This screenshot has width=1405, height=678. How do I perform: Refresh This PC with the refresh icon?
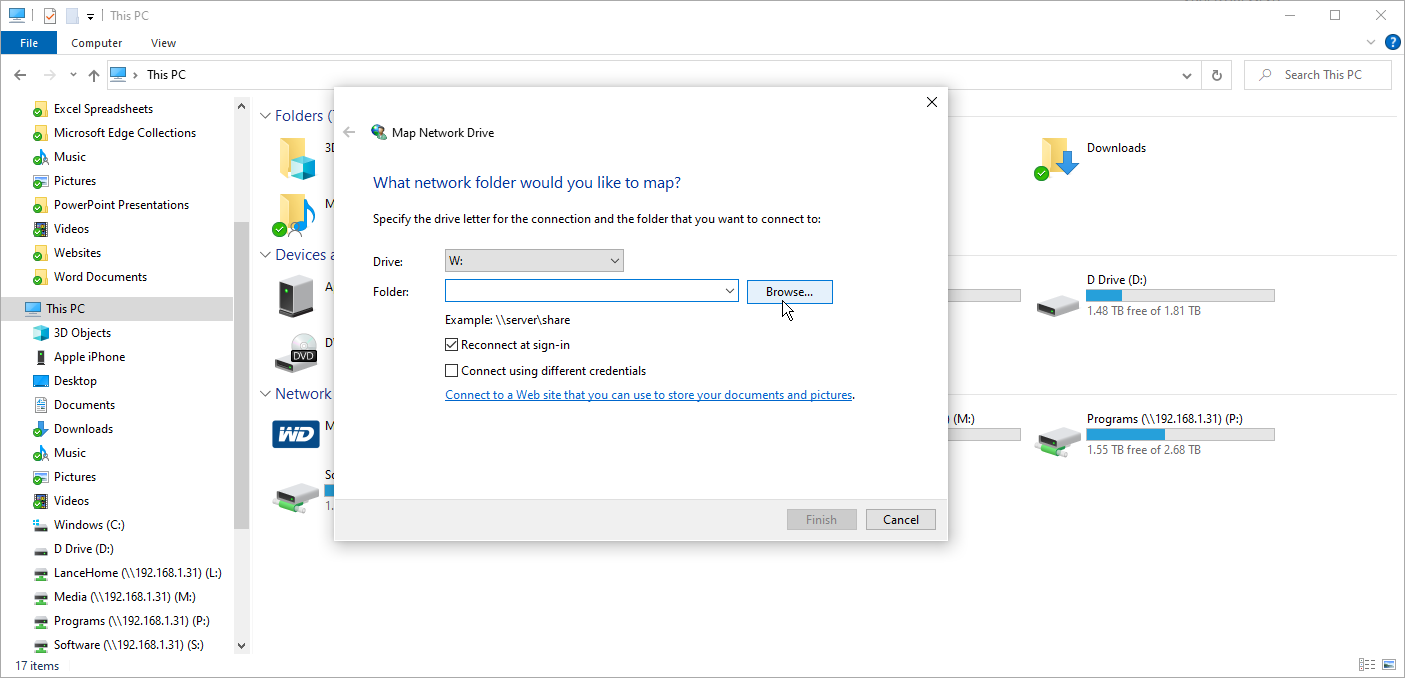click(1216, 74)
